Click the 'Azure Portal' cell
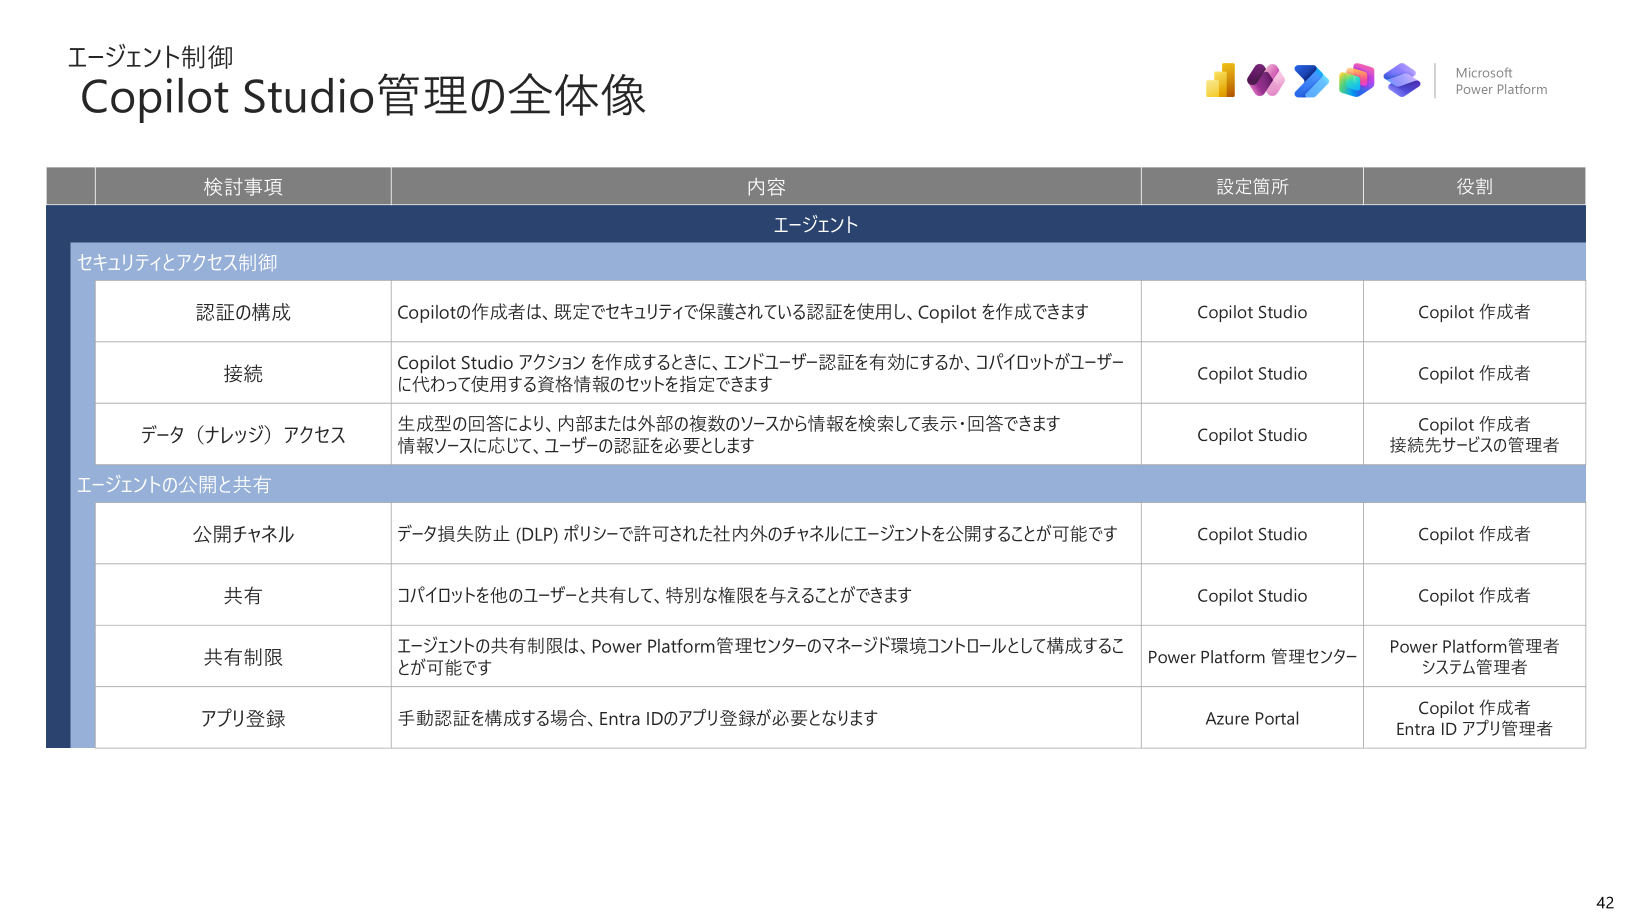The height and width of the screenshot is (918, 1632). [1252, 718]
